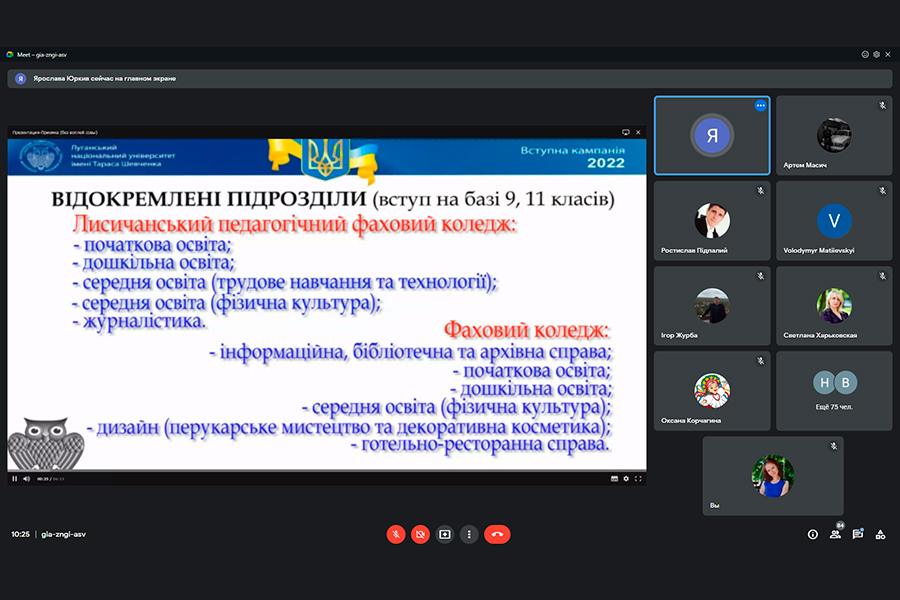Click muted mic icon on 'Вы' tile

[833, 446]
